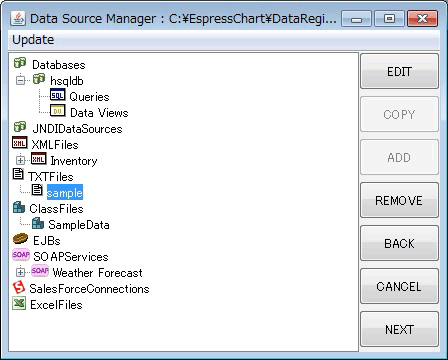This screenshot has width=448, height=360.
Task: Click the REMOVE button
Action: (399, 200)
